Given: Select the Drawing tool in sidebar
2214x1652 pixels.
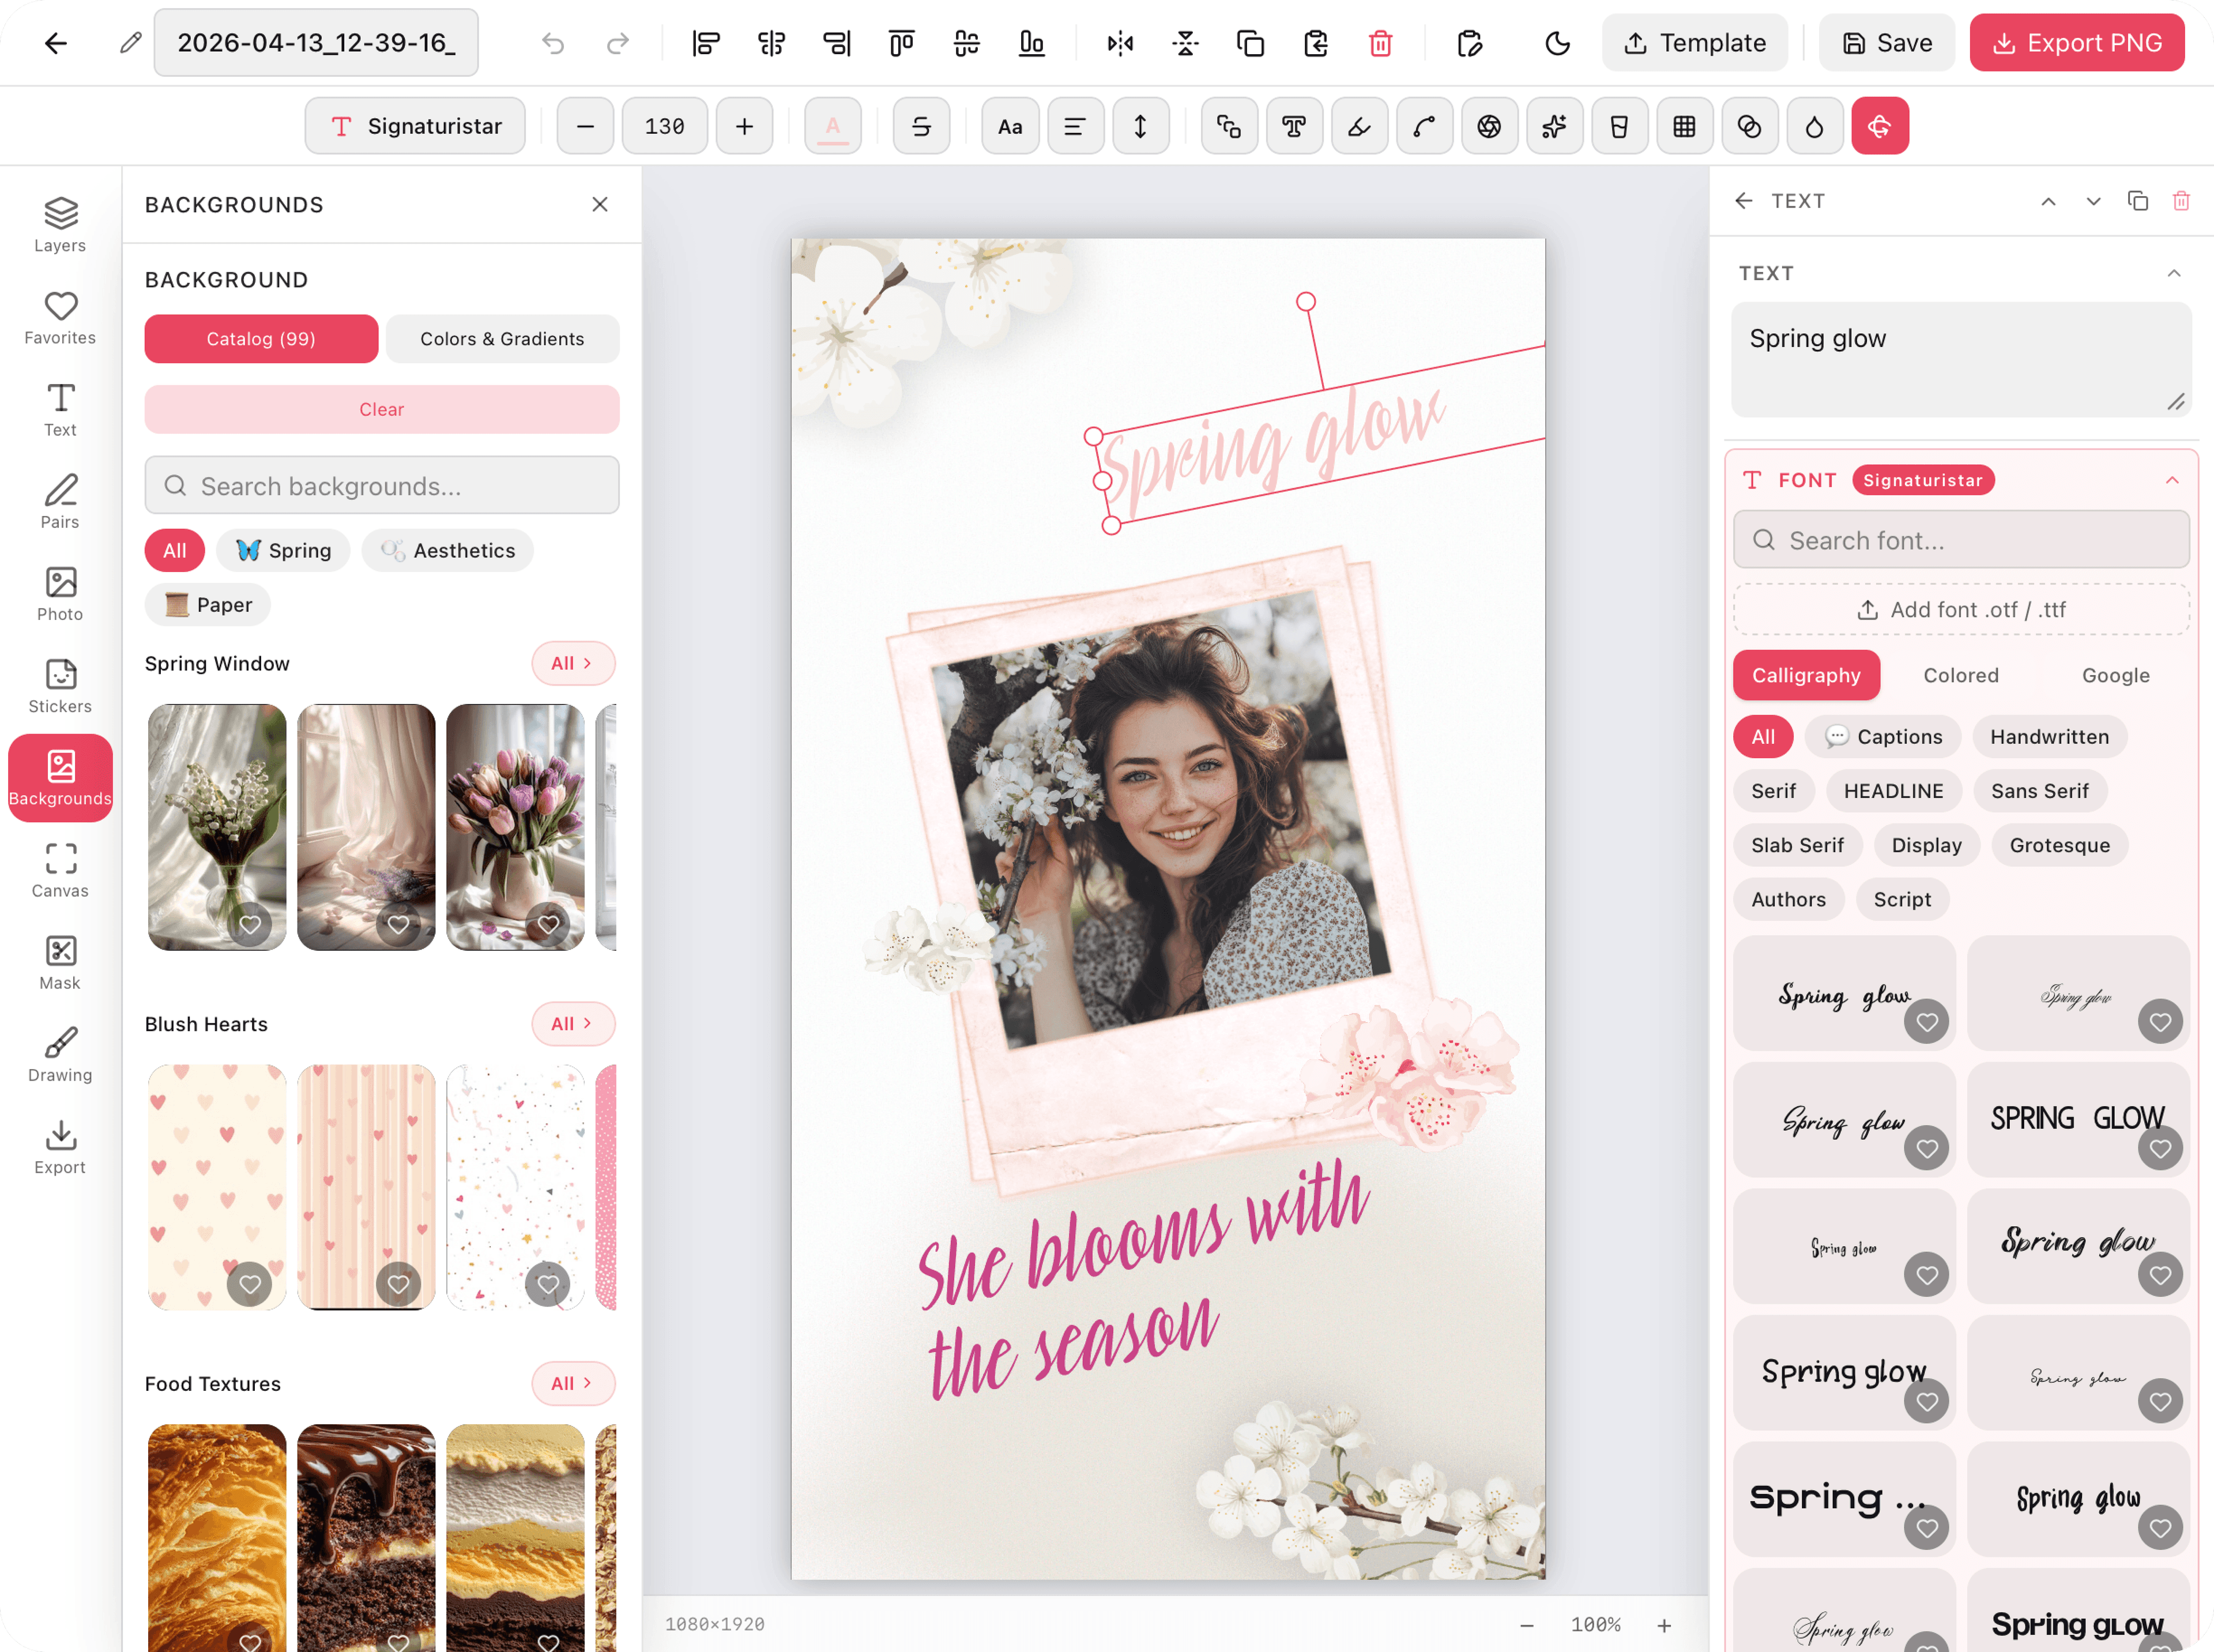Looking at the screenshot, I should point(59,1052).
